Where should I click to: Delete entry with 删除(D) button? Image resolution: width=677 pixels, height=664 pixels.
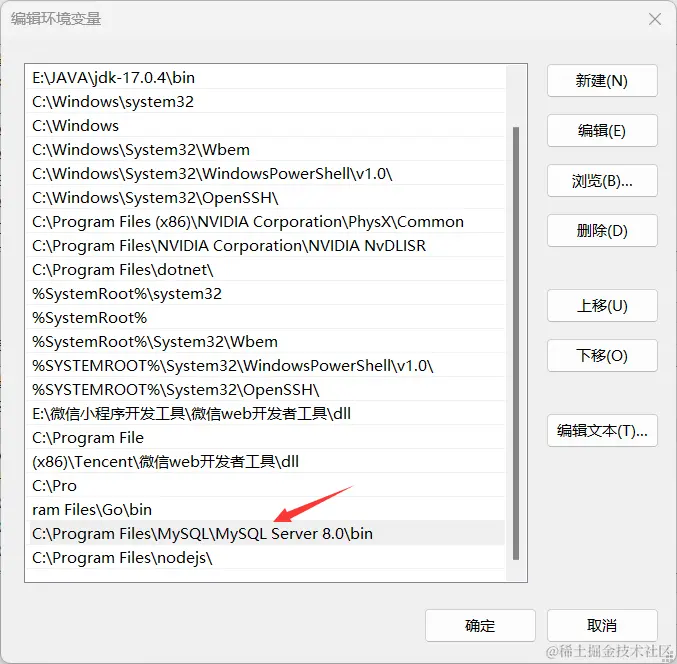click(x=602, y=231)
